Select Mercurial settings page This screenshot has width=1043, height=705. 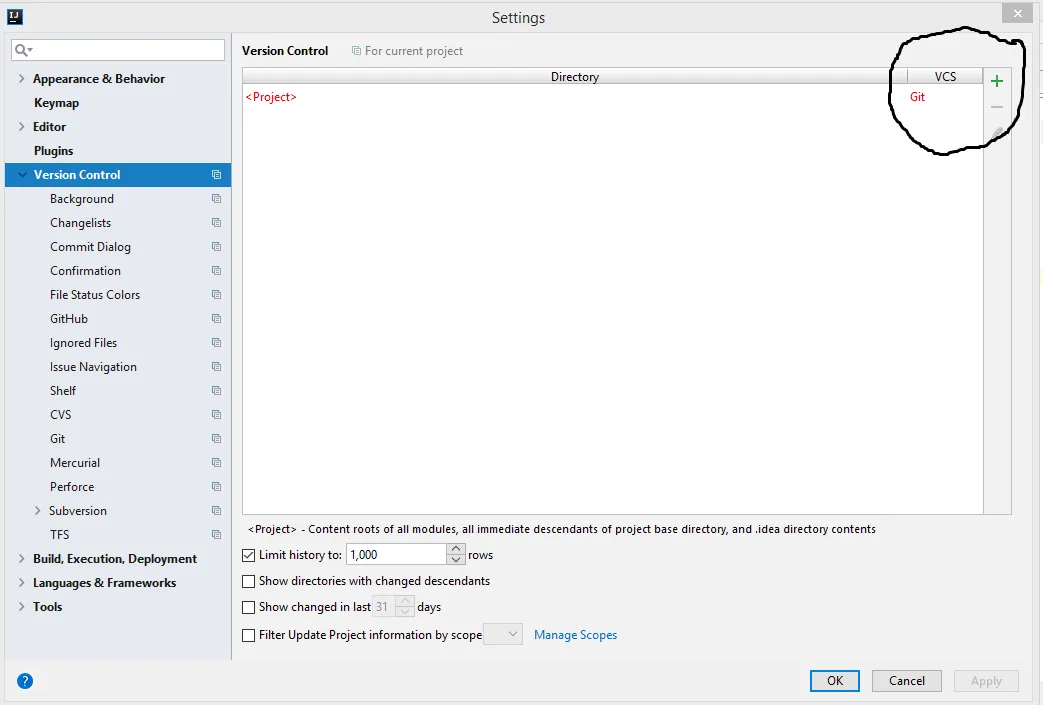pos(74,462)
